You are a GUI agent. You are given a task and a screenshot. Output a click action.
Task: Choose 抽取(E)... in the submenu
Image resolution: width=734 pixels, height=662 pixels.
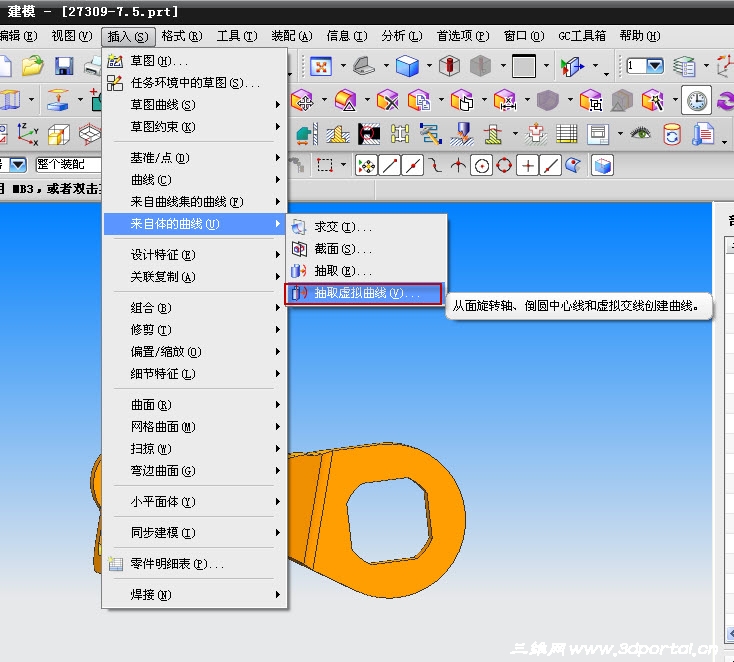(367, 271)
